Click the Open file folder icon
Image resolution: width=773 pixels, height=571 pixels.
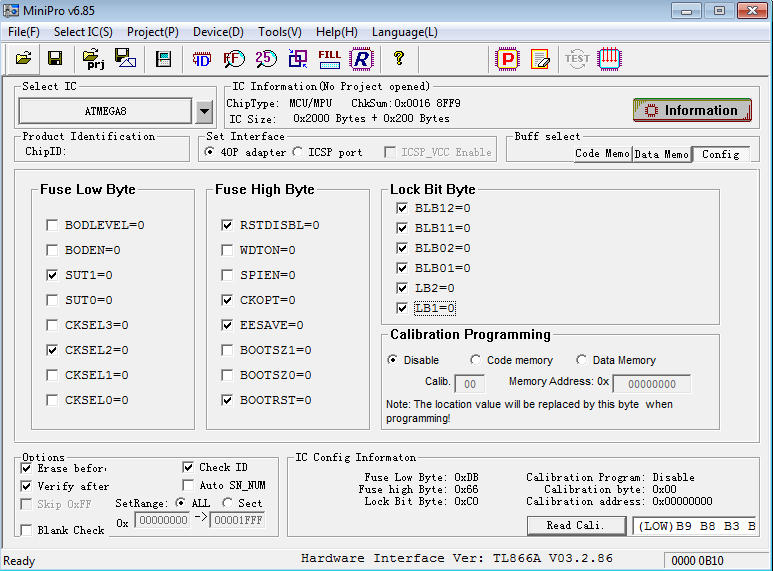pos(24,59)
